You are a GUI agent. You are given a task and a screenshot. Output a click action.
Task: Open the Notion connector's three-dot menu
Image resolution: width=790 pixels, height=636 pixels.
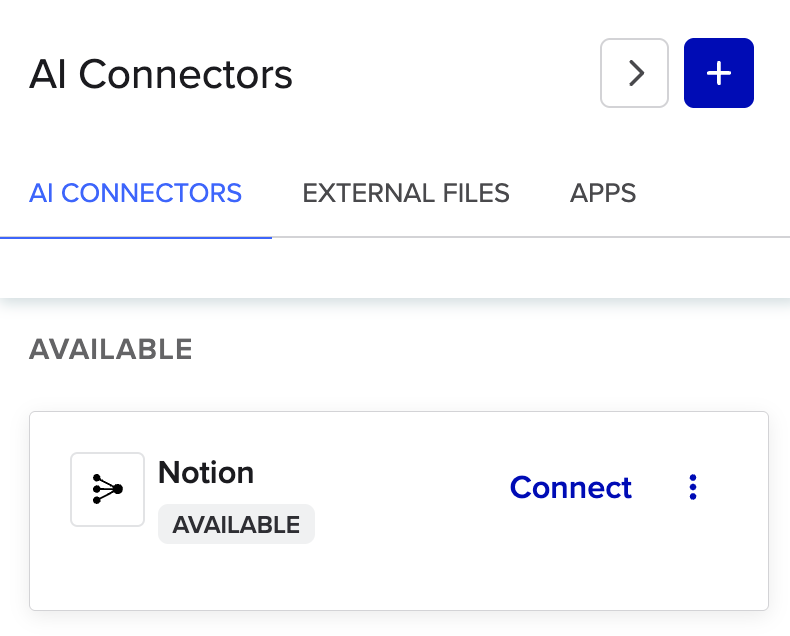click(x=693, y=487)
